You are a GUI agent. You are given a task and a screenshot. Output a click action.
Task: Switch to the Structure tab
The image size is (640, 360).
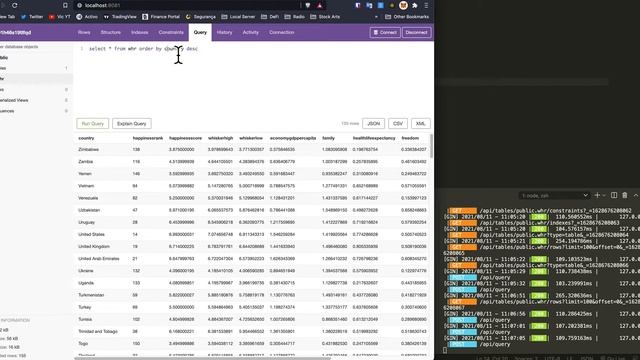tap(111, 32)
